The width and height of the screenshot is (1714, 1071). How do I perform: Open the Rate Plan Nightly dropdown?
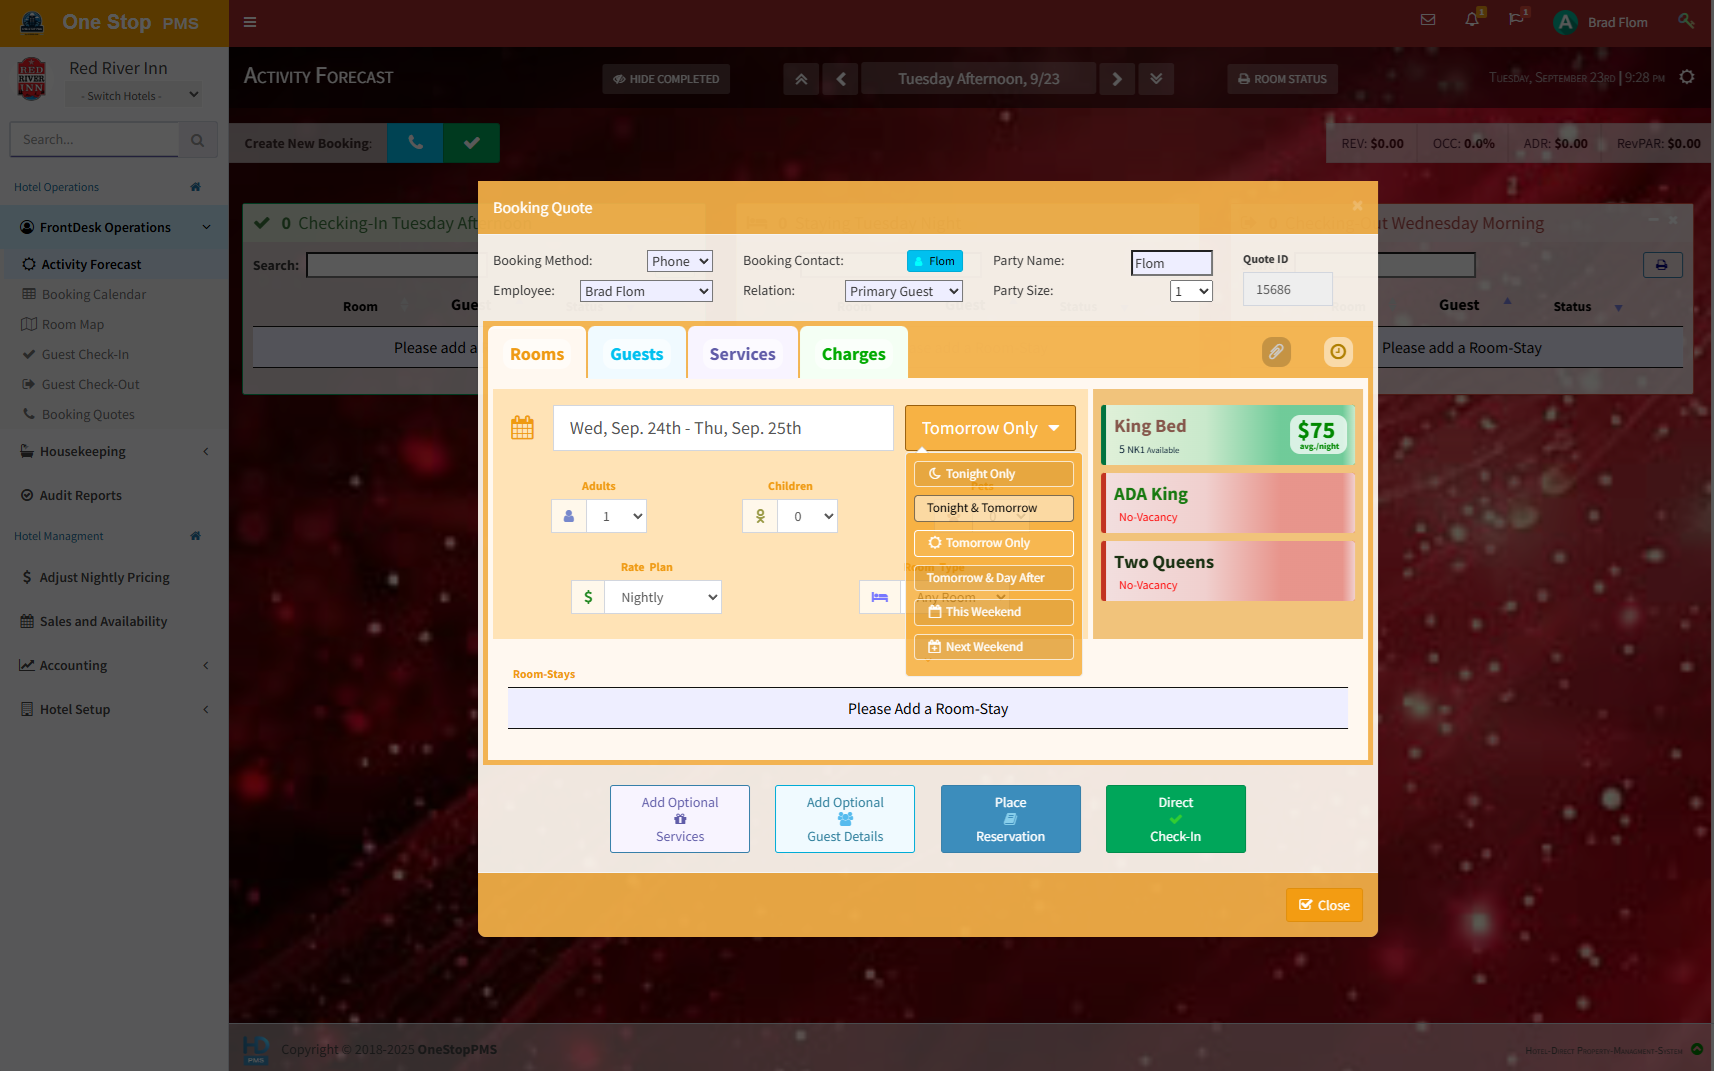click(x=662, y=597)
